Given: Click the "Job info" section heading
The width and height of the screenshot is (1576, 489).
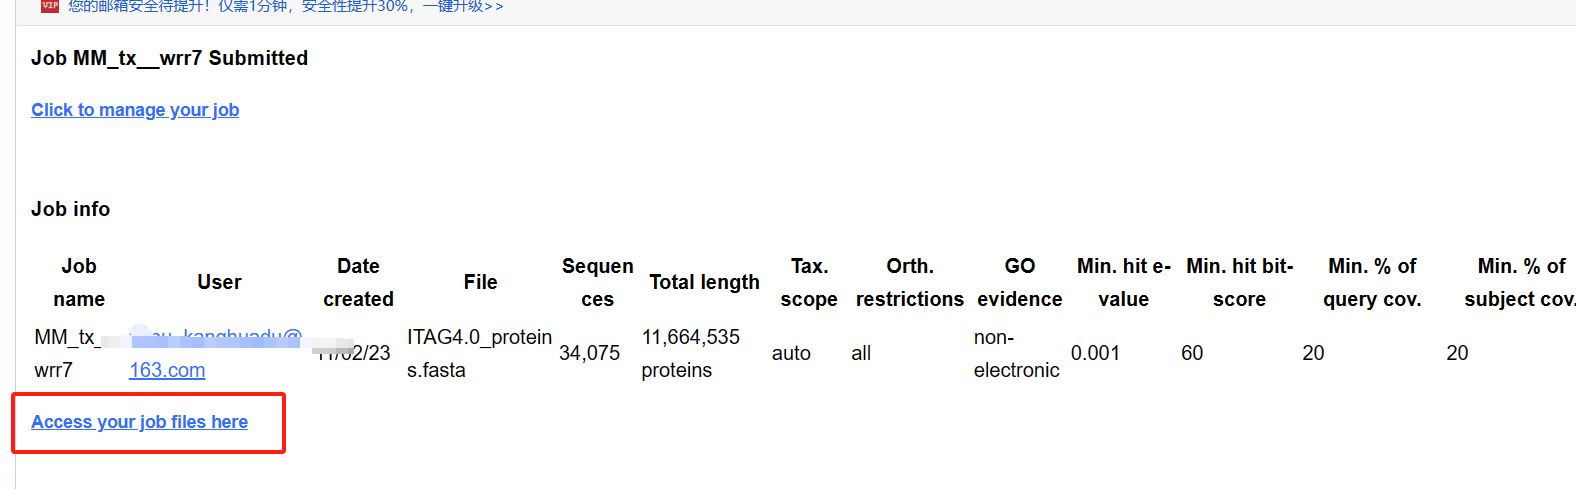Looking at the screenshot, I should [x=70, y=209].
